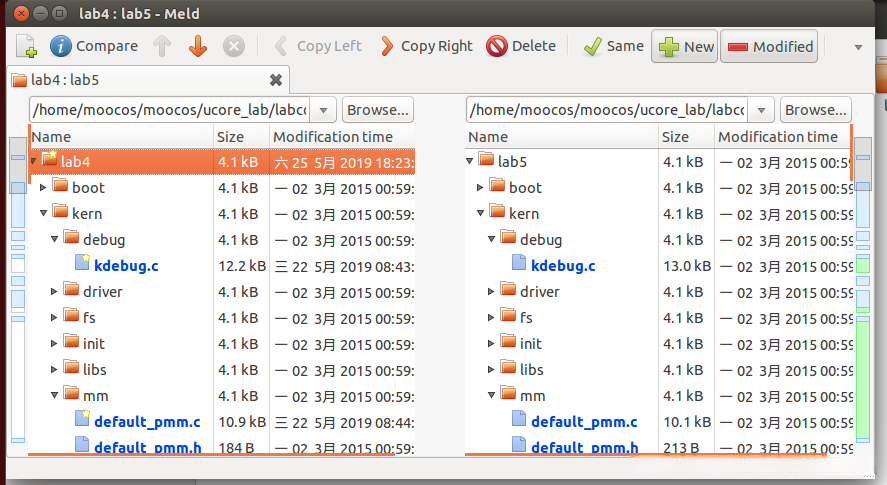Open the toolbar overflow arrow menu
This screenshot has height=485, width=887.
click(x=858, y=47)
